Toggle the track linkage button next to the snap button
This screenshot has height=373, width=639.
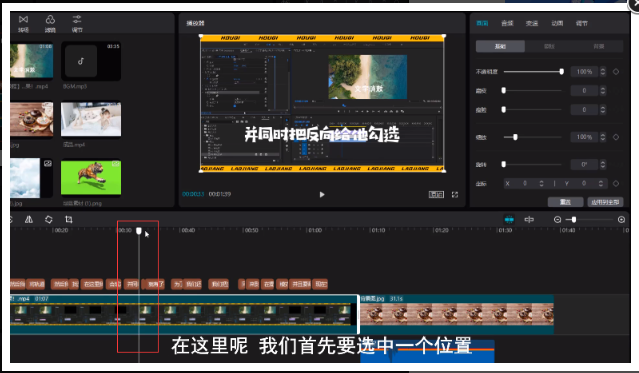(529, 219)
